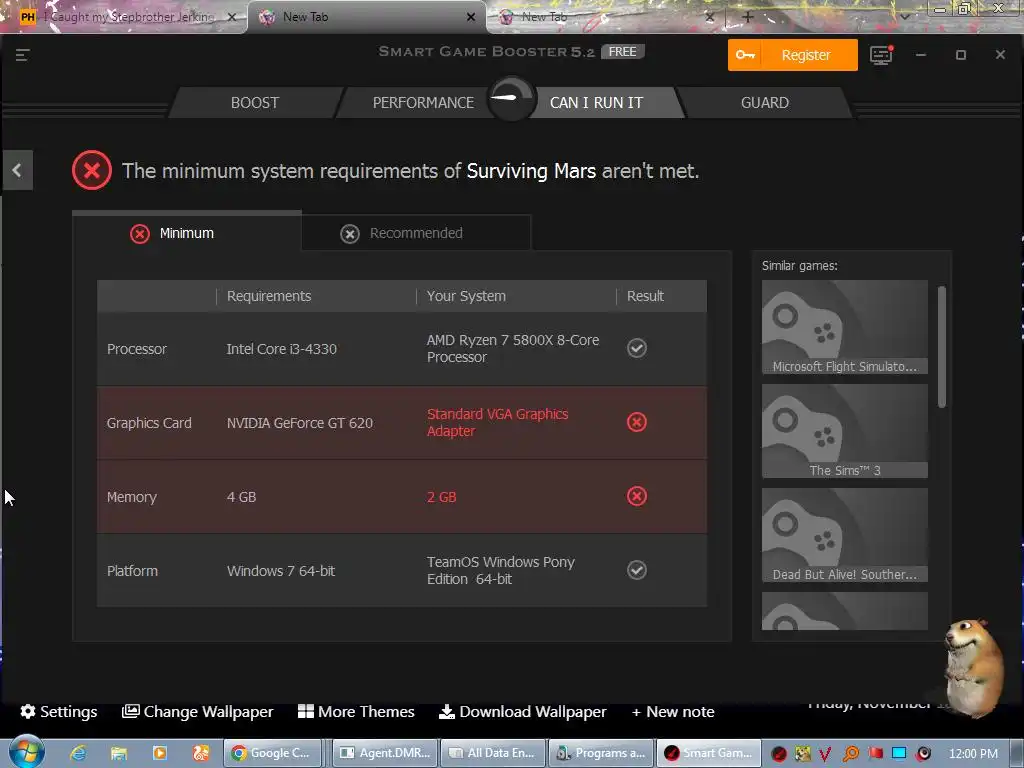Screen dimensions: 1024x768
Task: Open the GUARD tab
Action: (x=765, y=103)
